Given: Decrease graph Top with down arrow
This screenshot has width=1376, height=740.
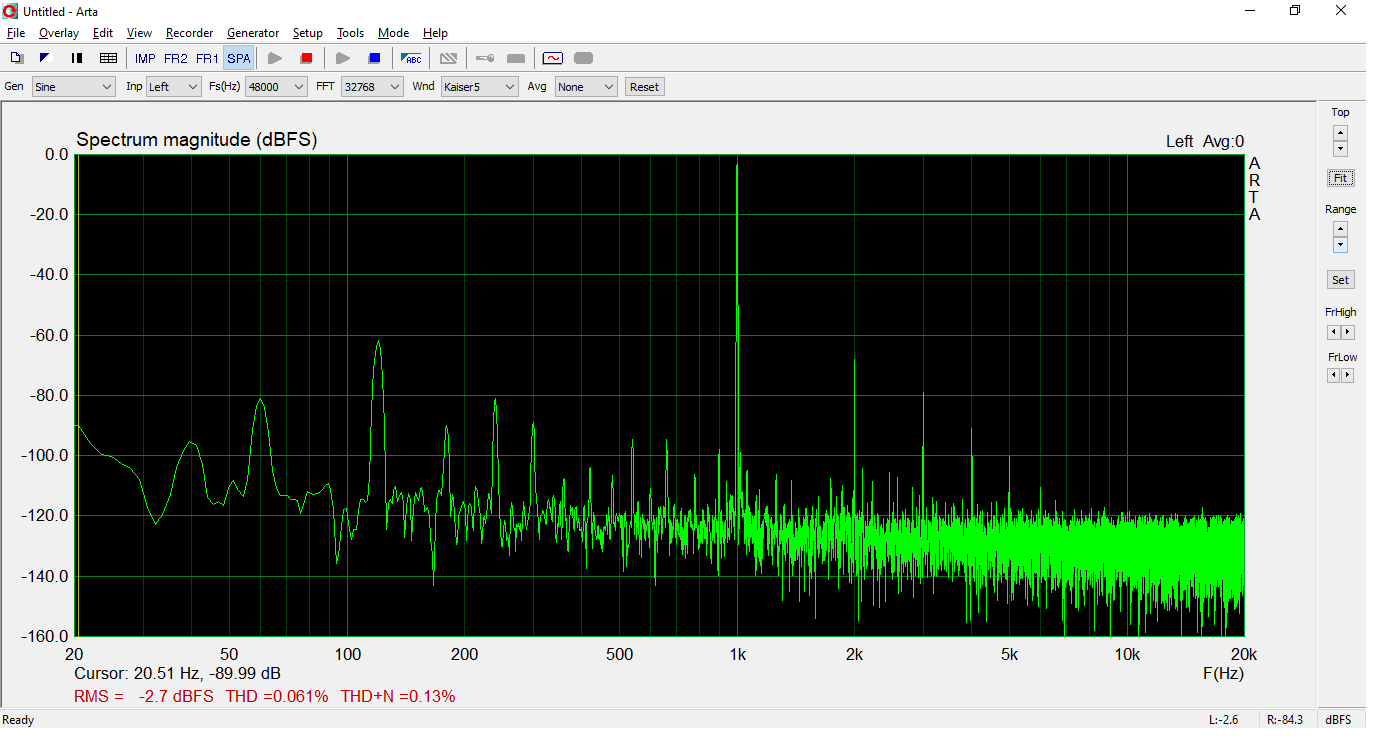Looking at the screenshot, I should coord(1340,149).
